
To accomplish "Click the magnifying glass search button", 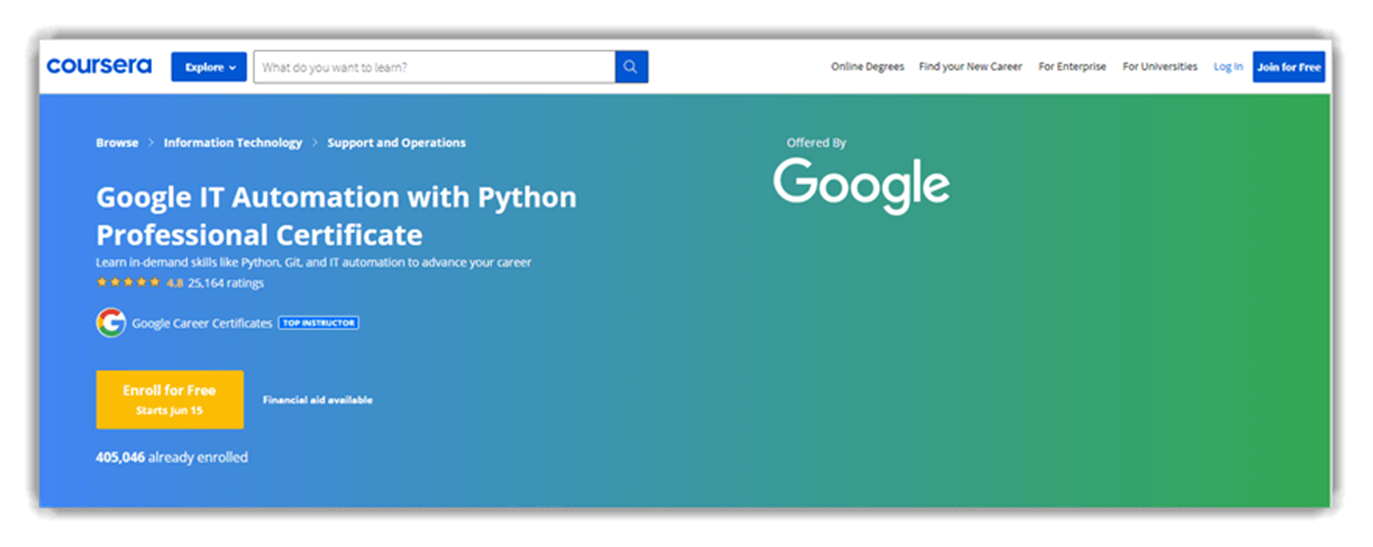I will coord(631,67).
